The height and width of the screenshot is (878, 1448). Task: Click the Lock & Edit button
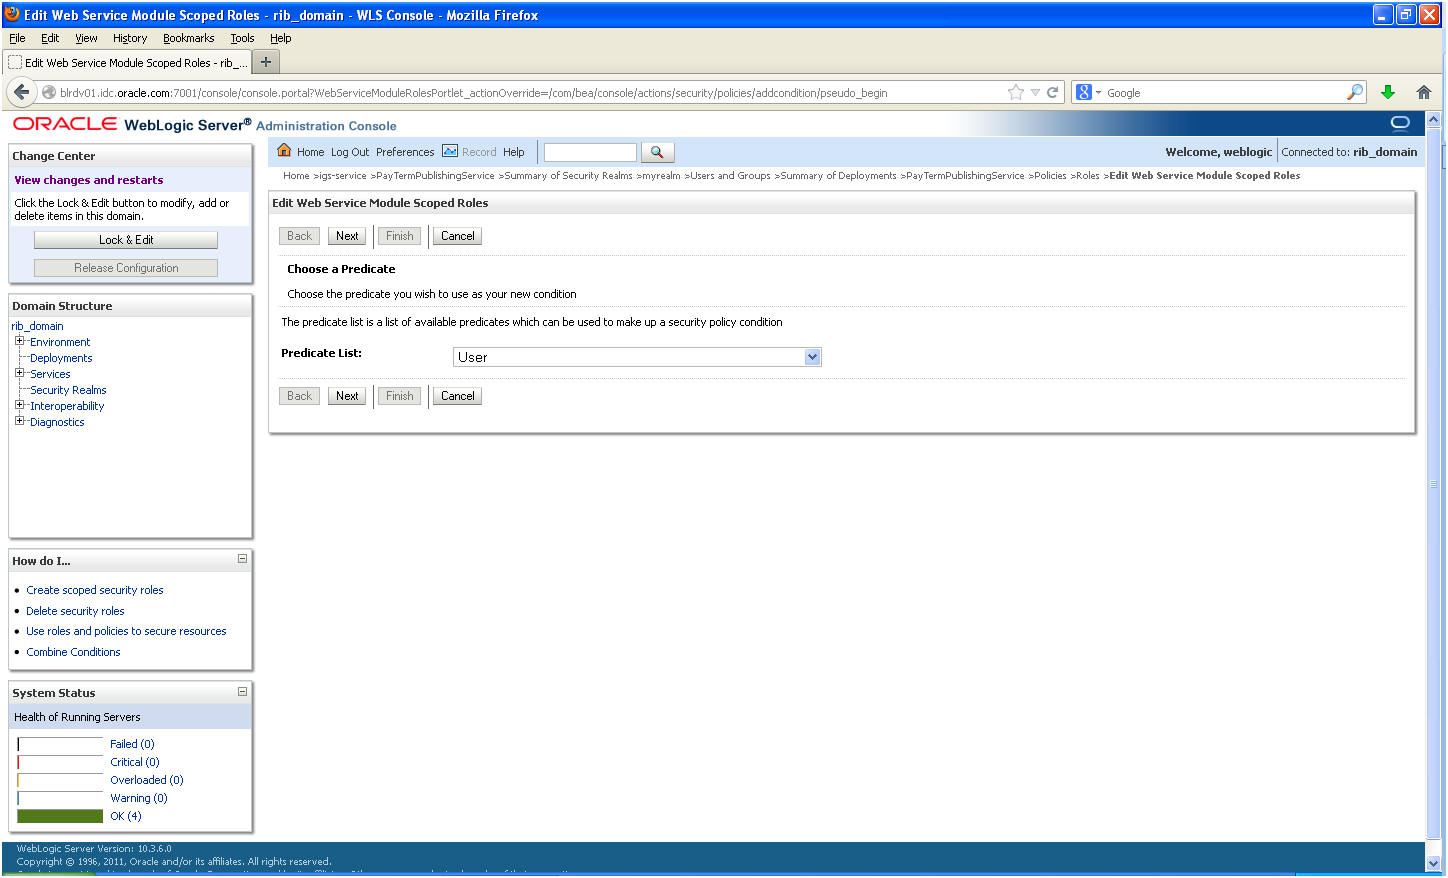pyautogui.click(x=126, y=240)
